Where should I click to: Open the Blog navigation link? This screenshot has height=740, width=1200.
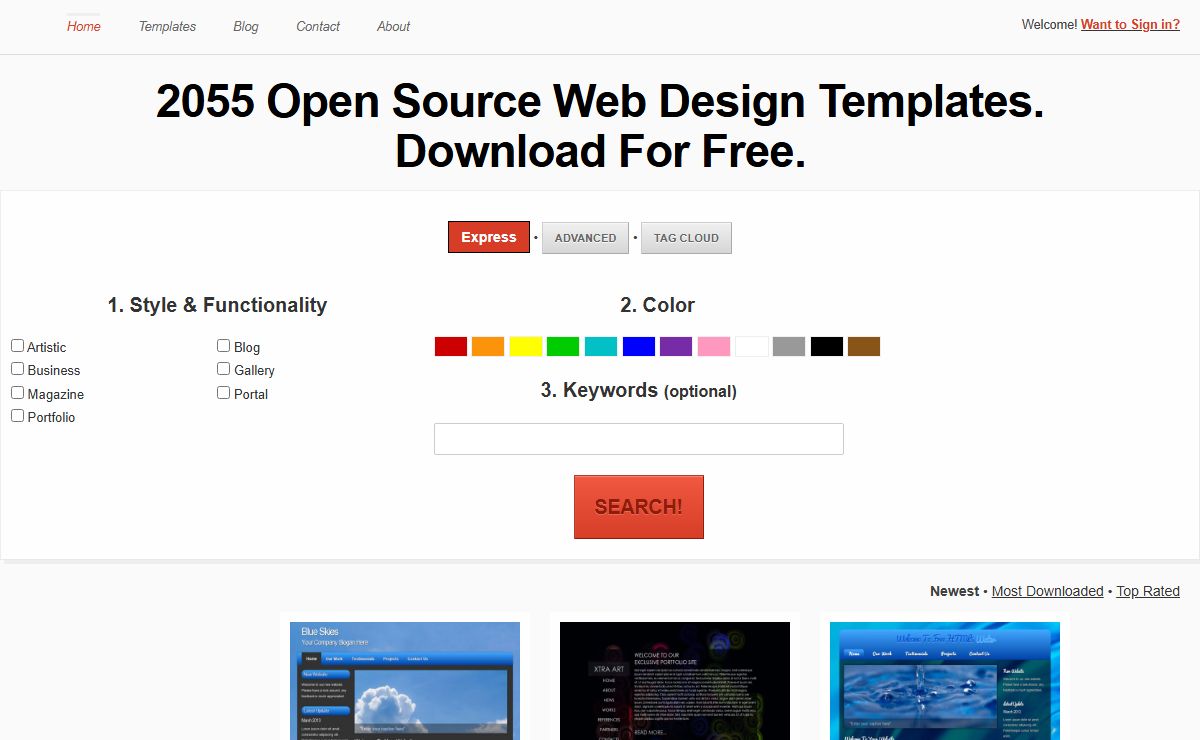click(x=246, y=26)
